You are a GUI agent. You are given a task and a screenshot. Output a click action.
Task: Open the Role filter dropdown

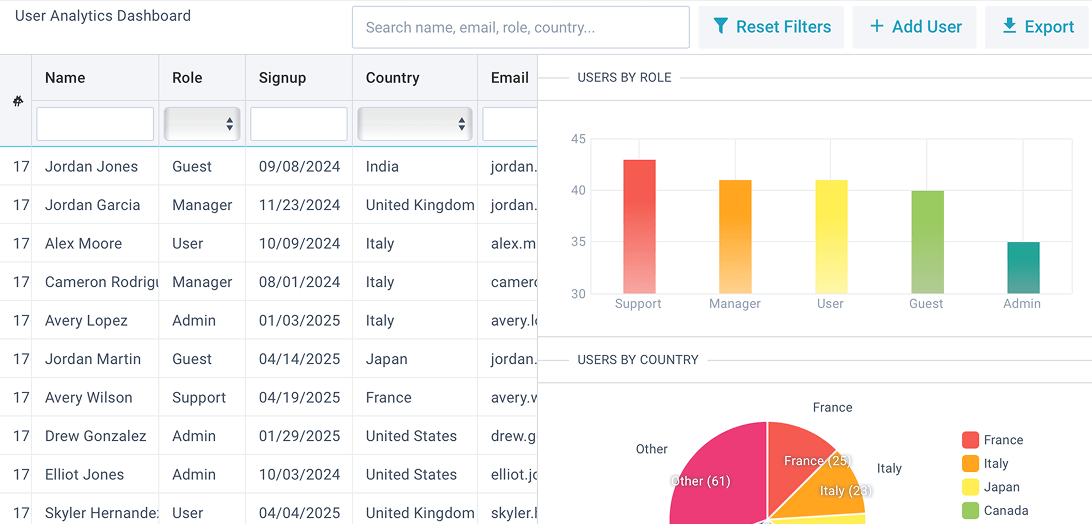point(202,124)
